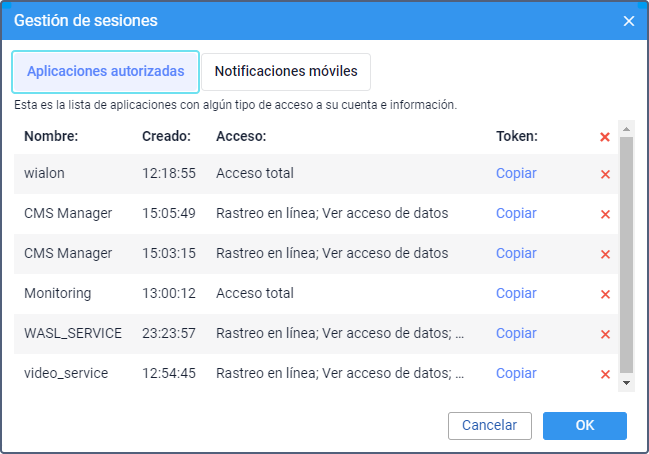649x454 pixels.
Task: Click the scrollbar up arrow
Action: (627, 129)
